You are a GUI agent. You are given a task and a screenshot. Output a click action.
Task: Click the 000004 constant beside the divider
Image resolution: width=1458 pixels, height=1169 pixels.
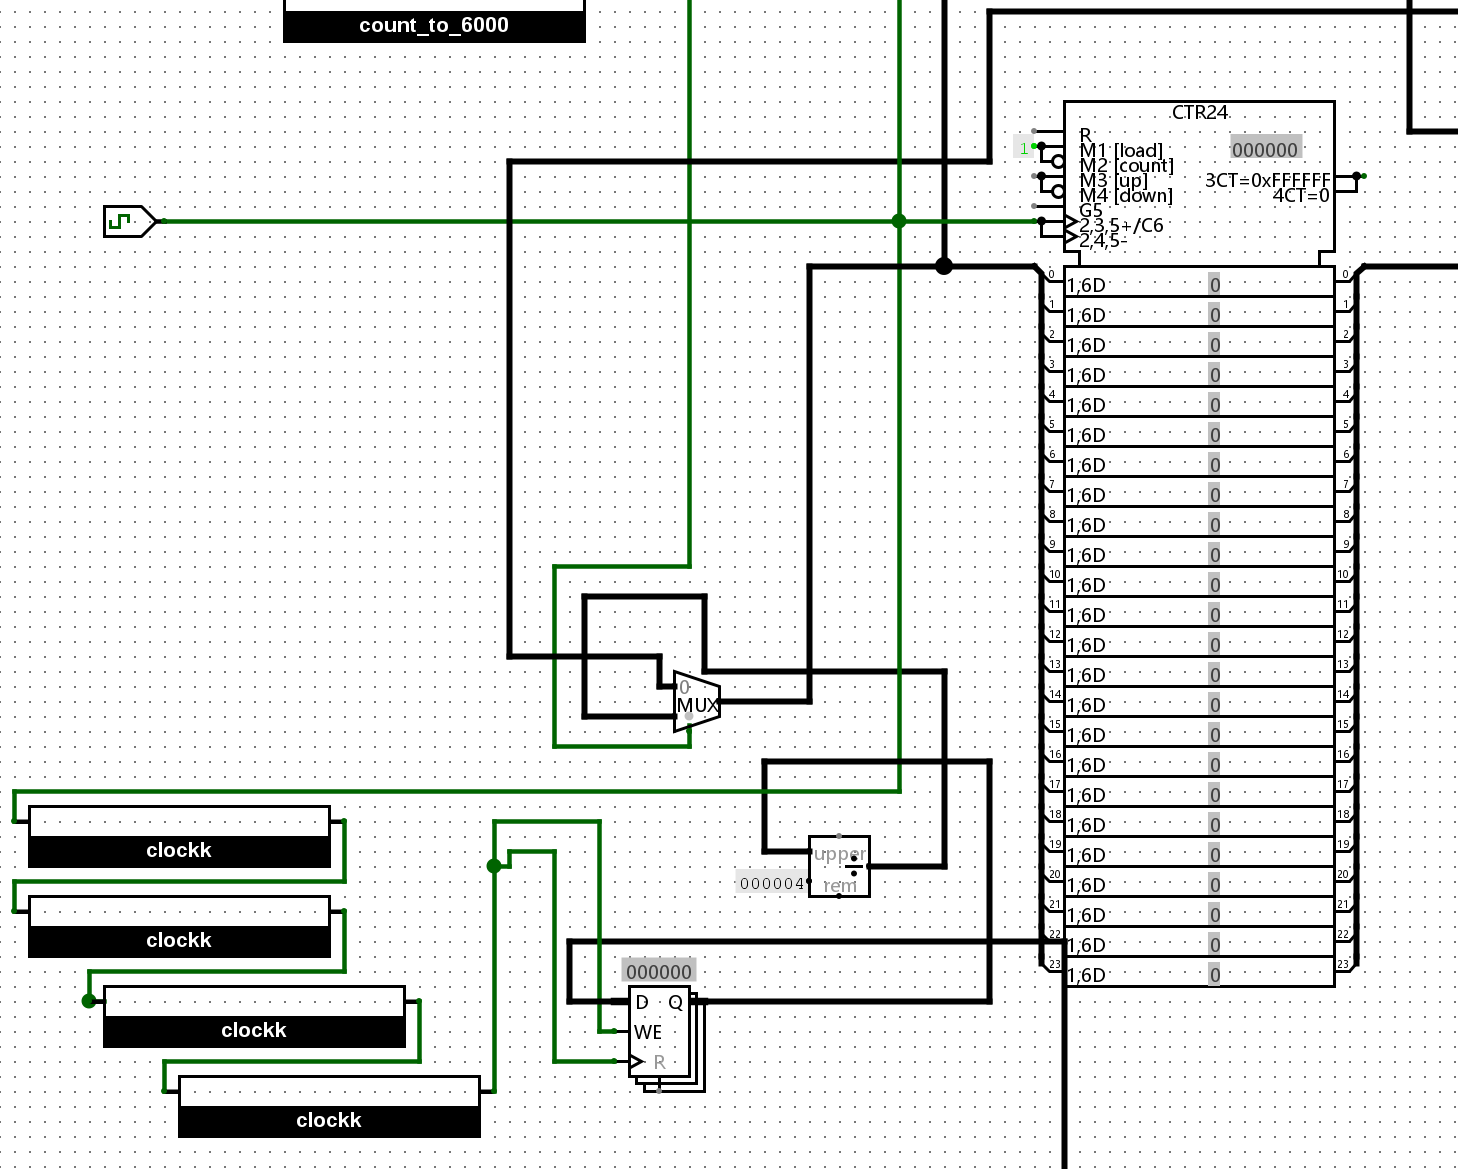771,883
